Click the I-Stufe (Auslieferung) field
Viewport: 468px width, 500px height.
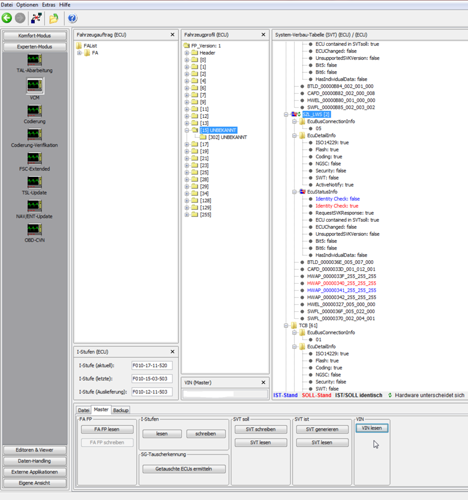tap(152, 392)
